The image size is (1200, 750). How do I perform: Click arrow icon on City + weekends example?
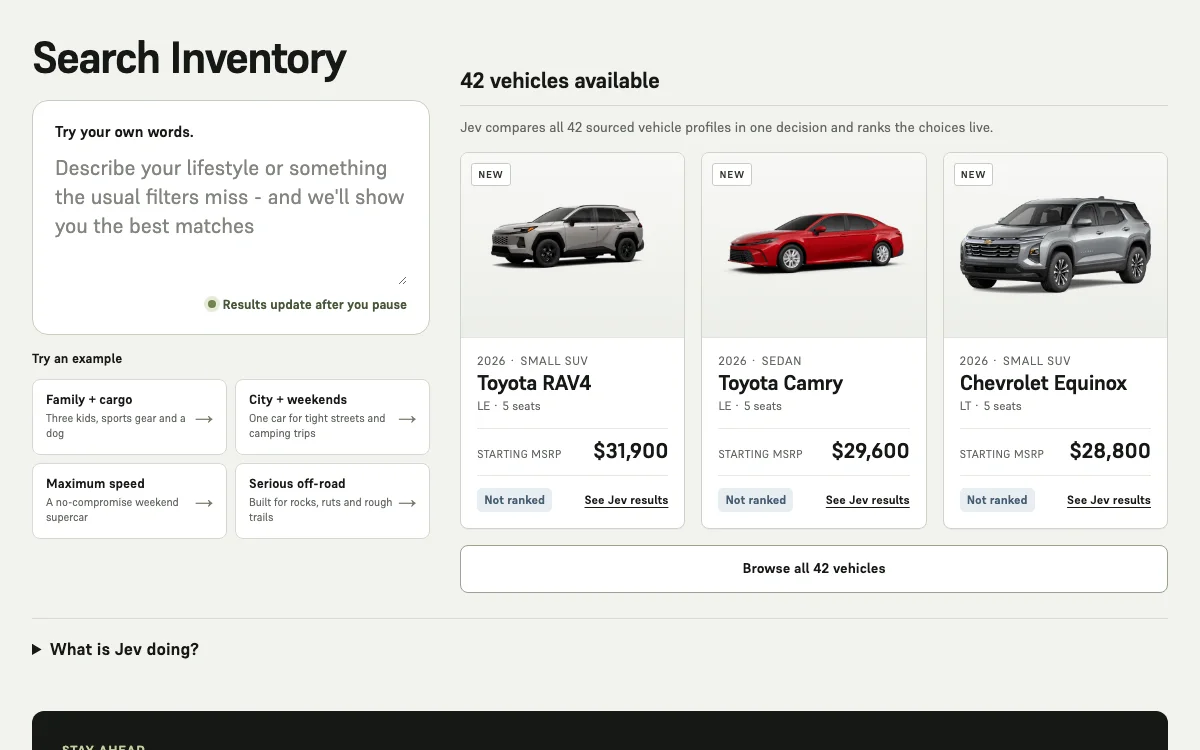(x=407, y=419)
